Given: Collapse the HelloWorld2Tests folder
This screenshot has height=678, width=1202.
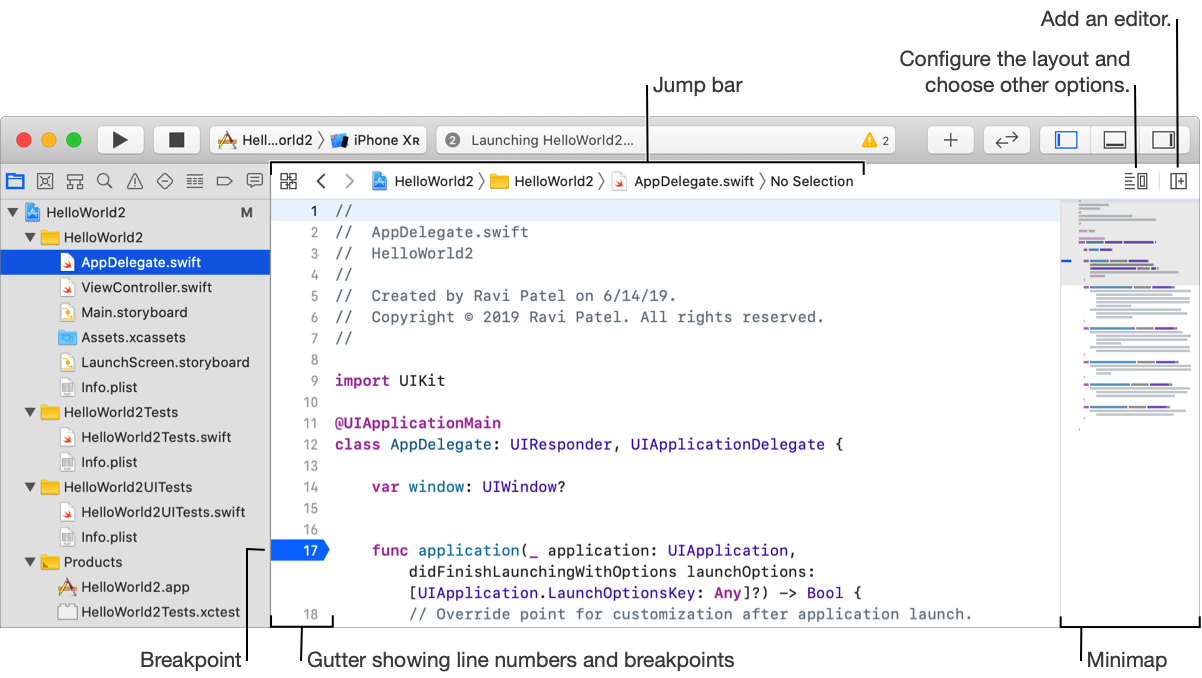Looking at the screenshot, I should [x=30, y=412].
